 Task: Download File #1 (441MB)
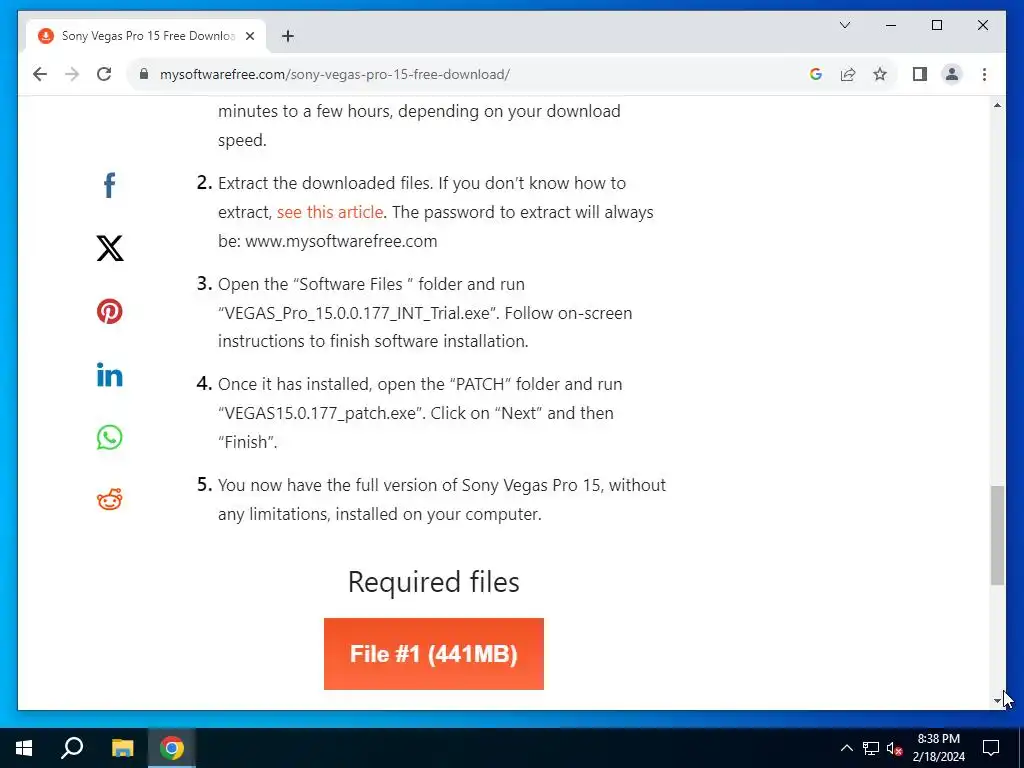click(434, 654)
